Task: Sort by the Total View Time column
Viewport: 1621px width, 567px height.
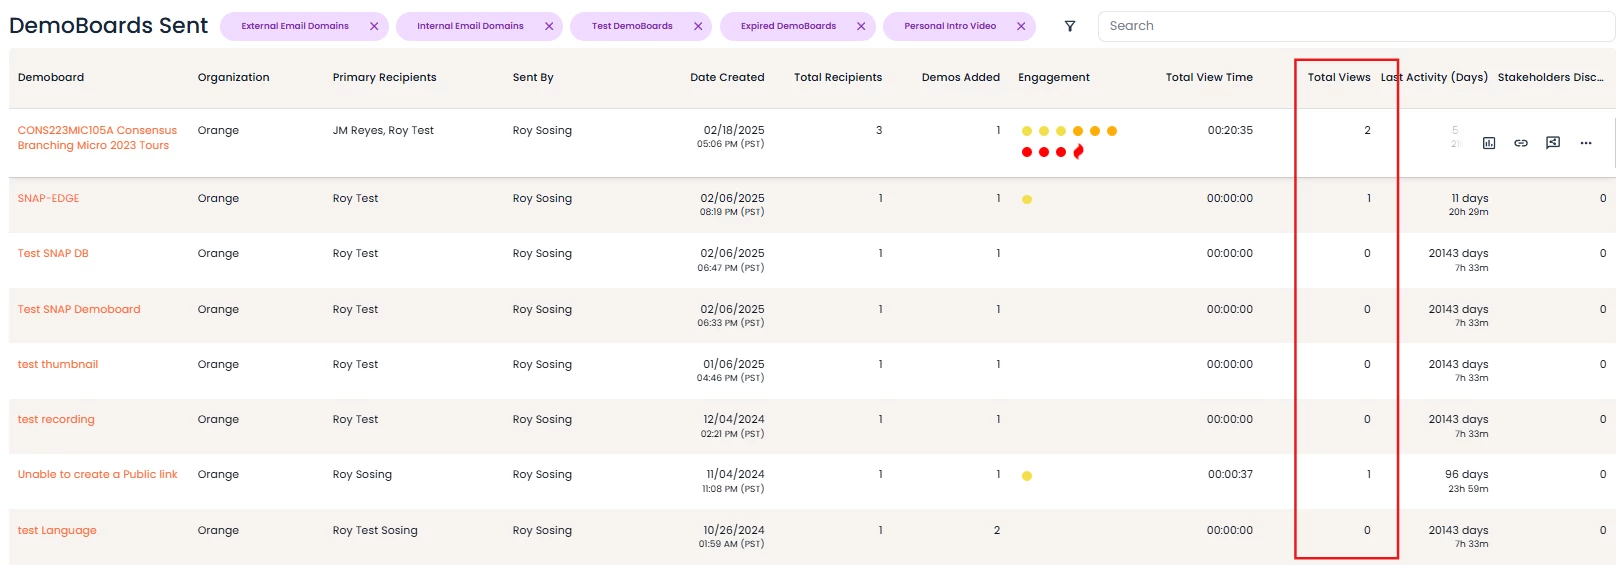Action: pos(1208,77)
